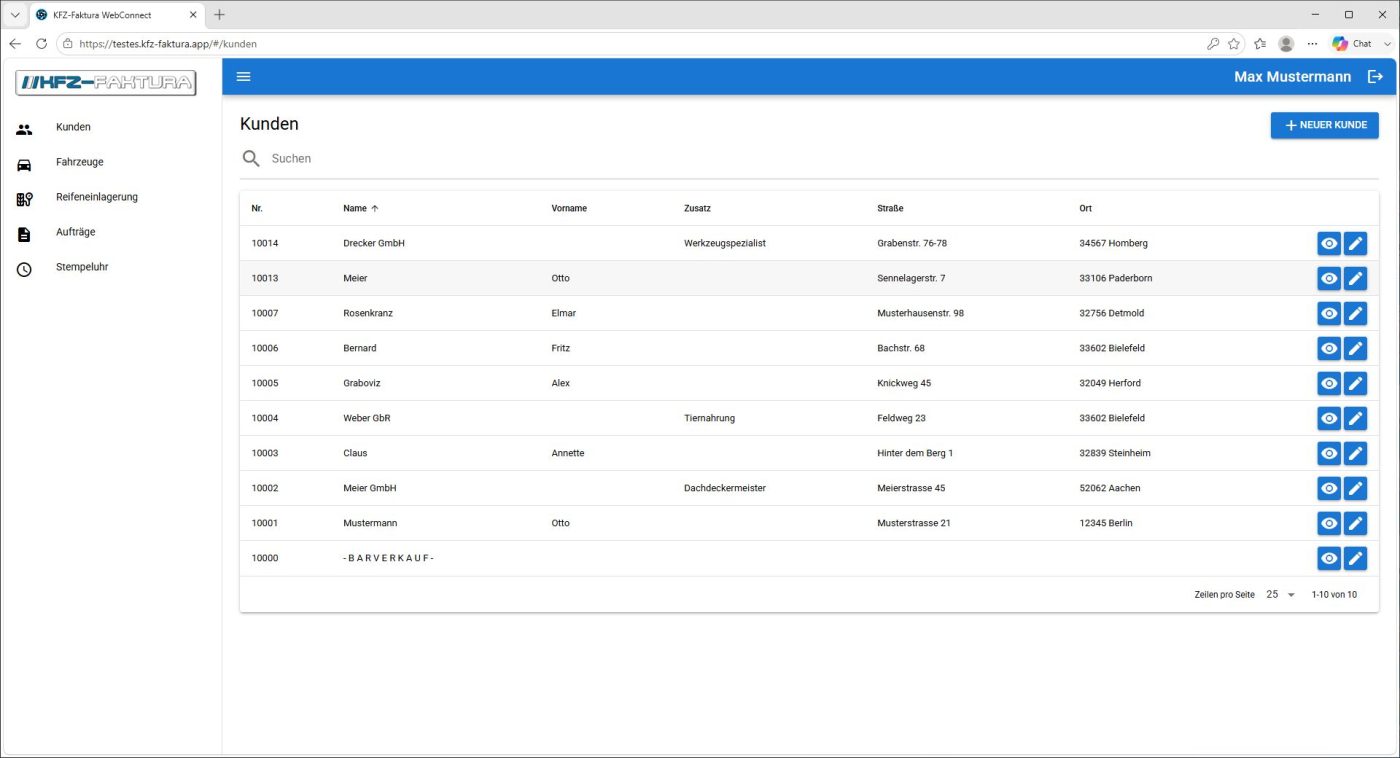View customer 10013 Meier with eye icon
Image resolution: width=1400 pixels, height=758 pixels.
point(1329,278)
